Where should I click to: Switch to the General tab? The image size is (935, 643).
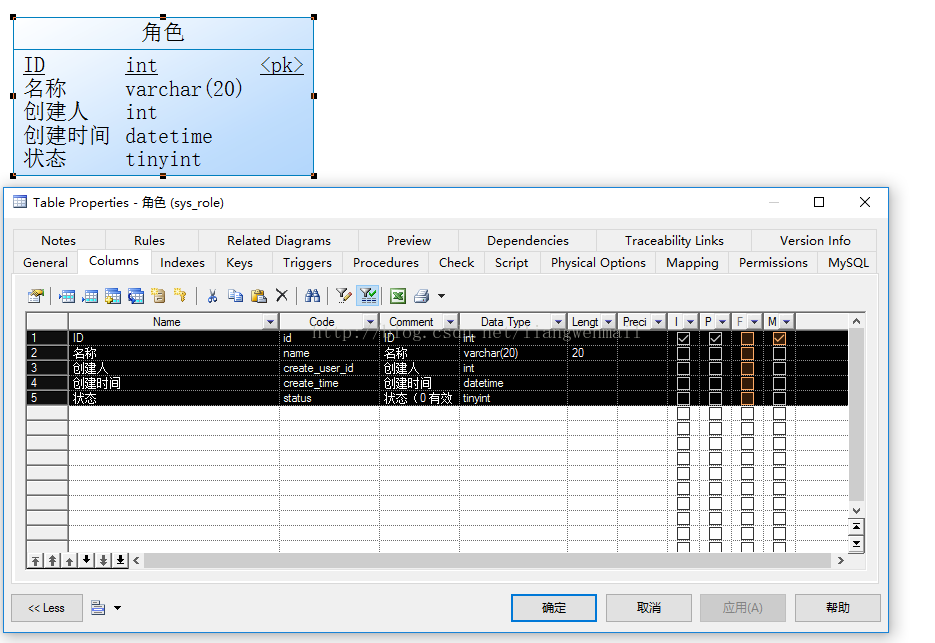[45, 262]
